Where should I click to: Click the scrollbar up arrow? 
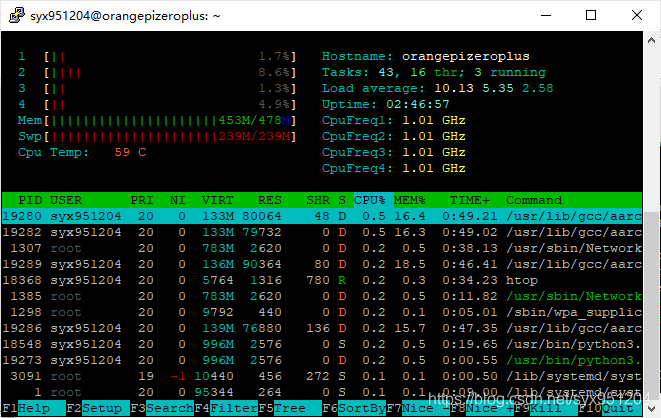(651, 40)
